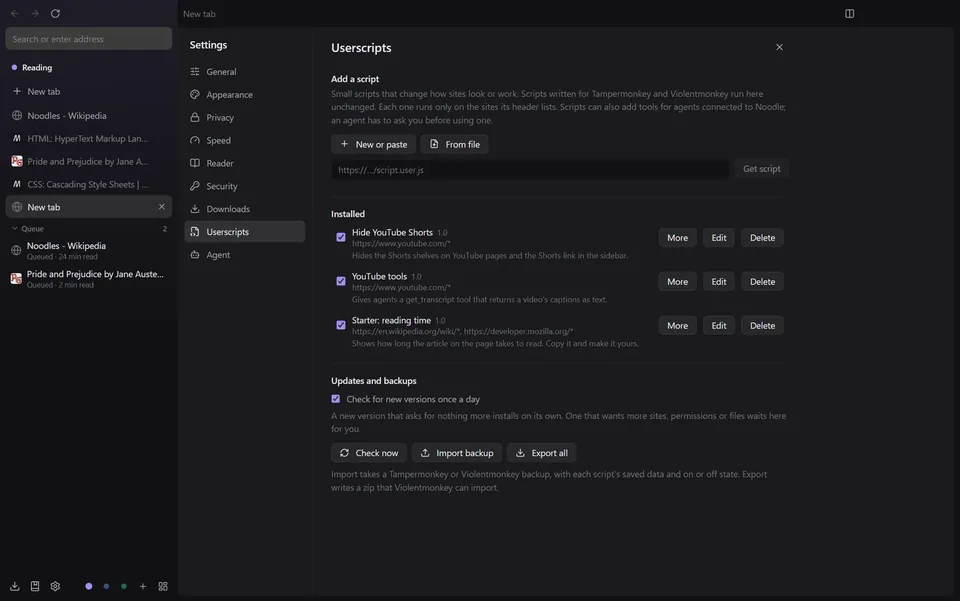Screen dimensions: 960x601
Task: Switch to the blue workspace dot
Action: pos(106,586)
